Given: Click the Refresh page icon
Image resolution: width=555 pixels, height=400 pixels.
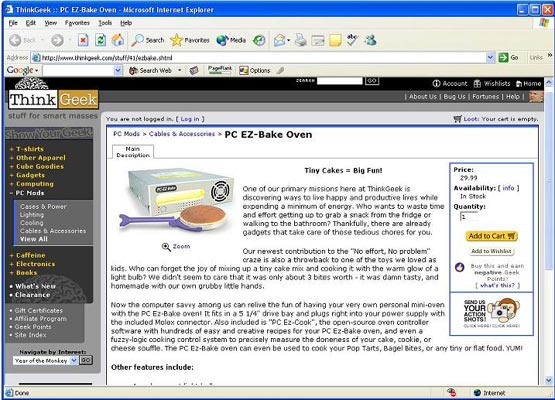Looking at the screenshot, I should pyautogui.click(x=101, y=40).
